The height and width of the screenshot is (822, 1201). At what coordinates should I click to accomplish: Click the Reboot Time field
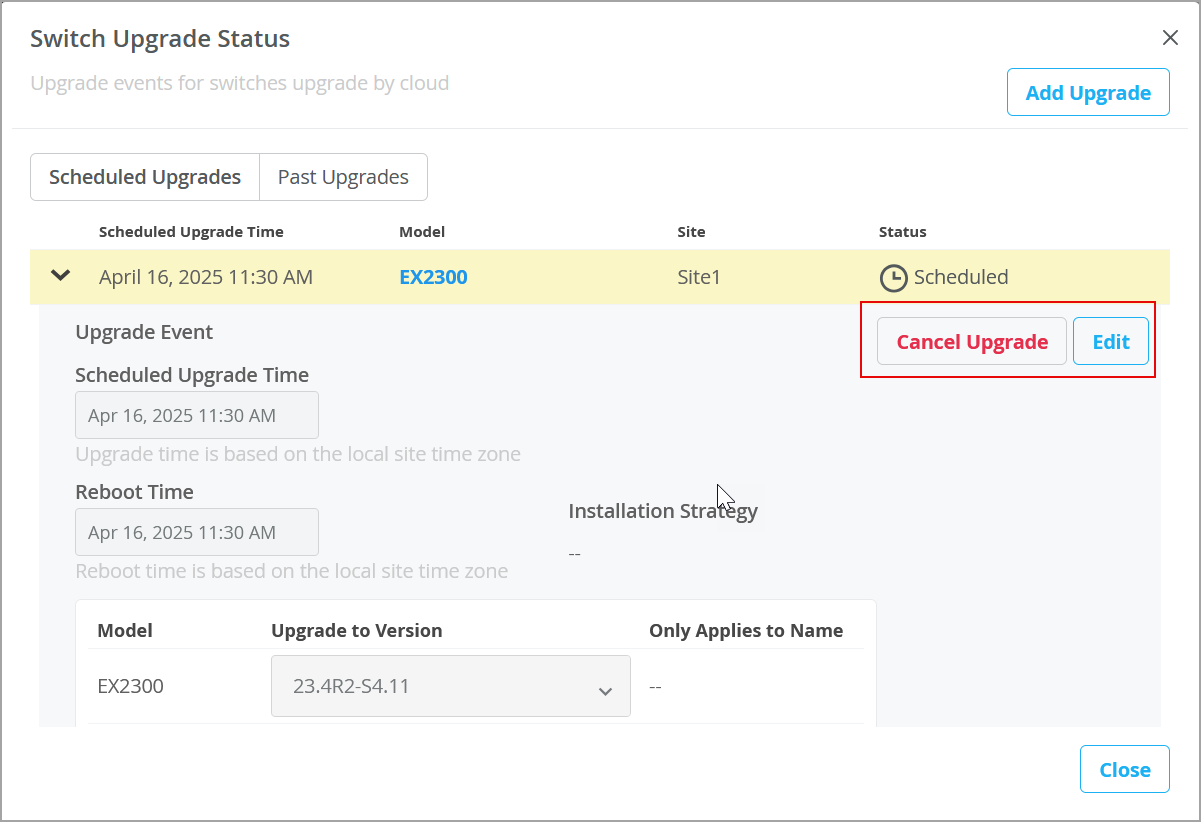[x=197, y=533]
